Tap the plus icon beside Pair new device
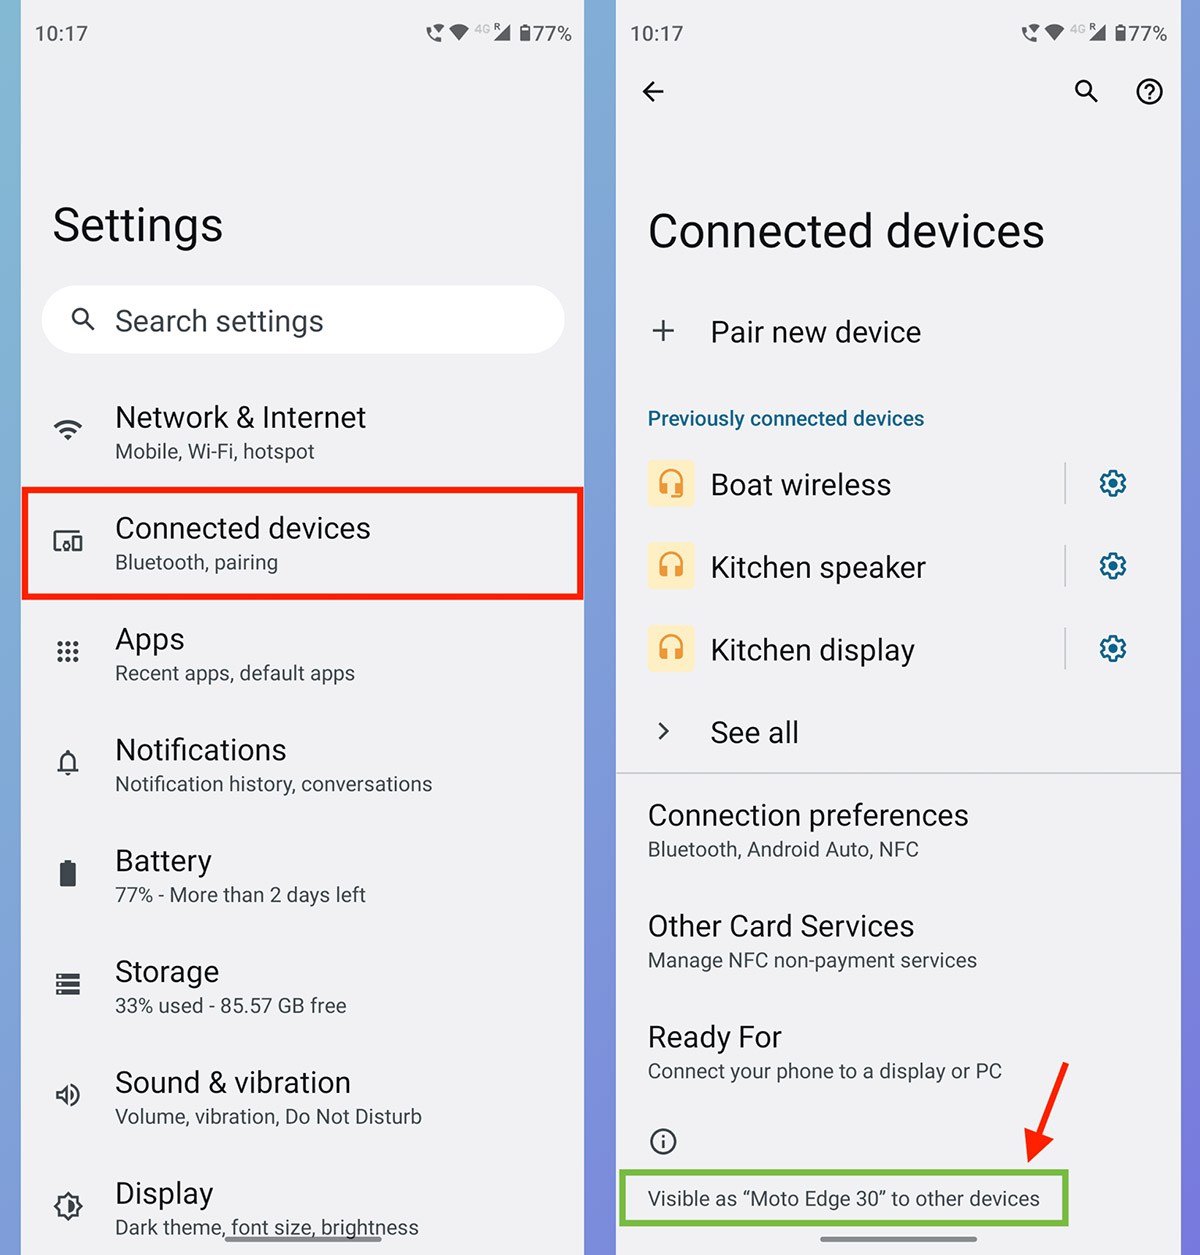Screen dimensions: 1200x1255 [x=663, y=331]
